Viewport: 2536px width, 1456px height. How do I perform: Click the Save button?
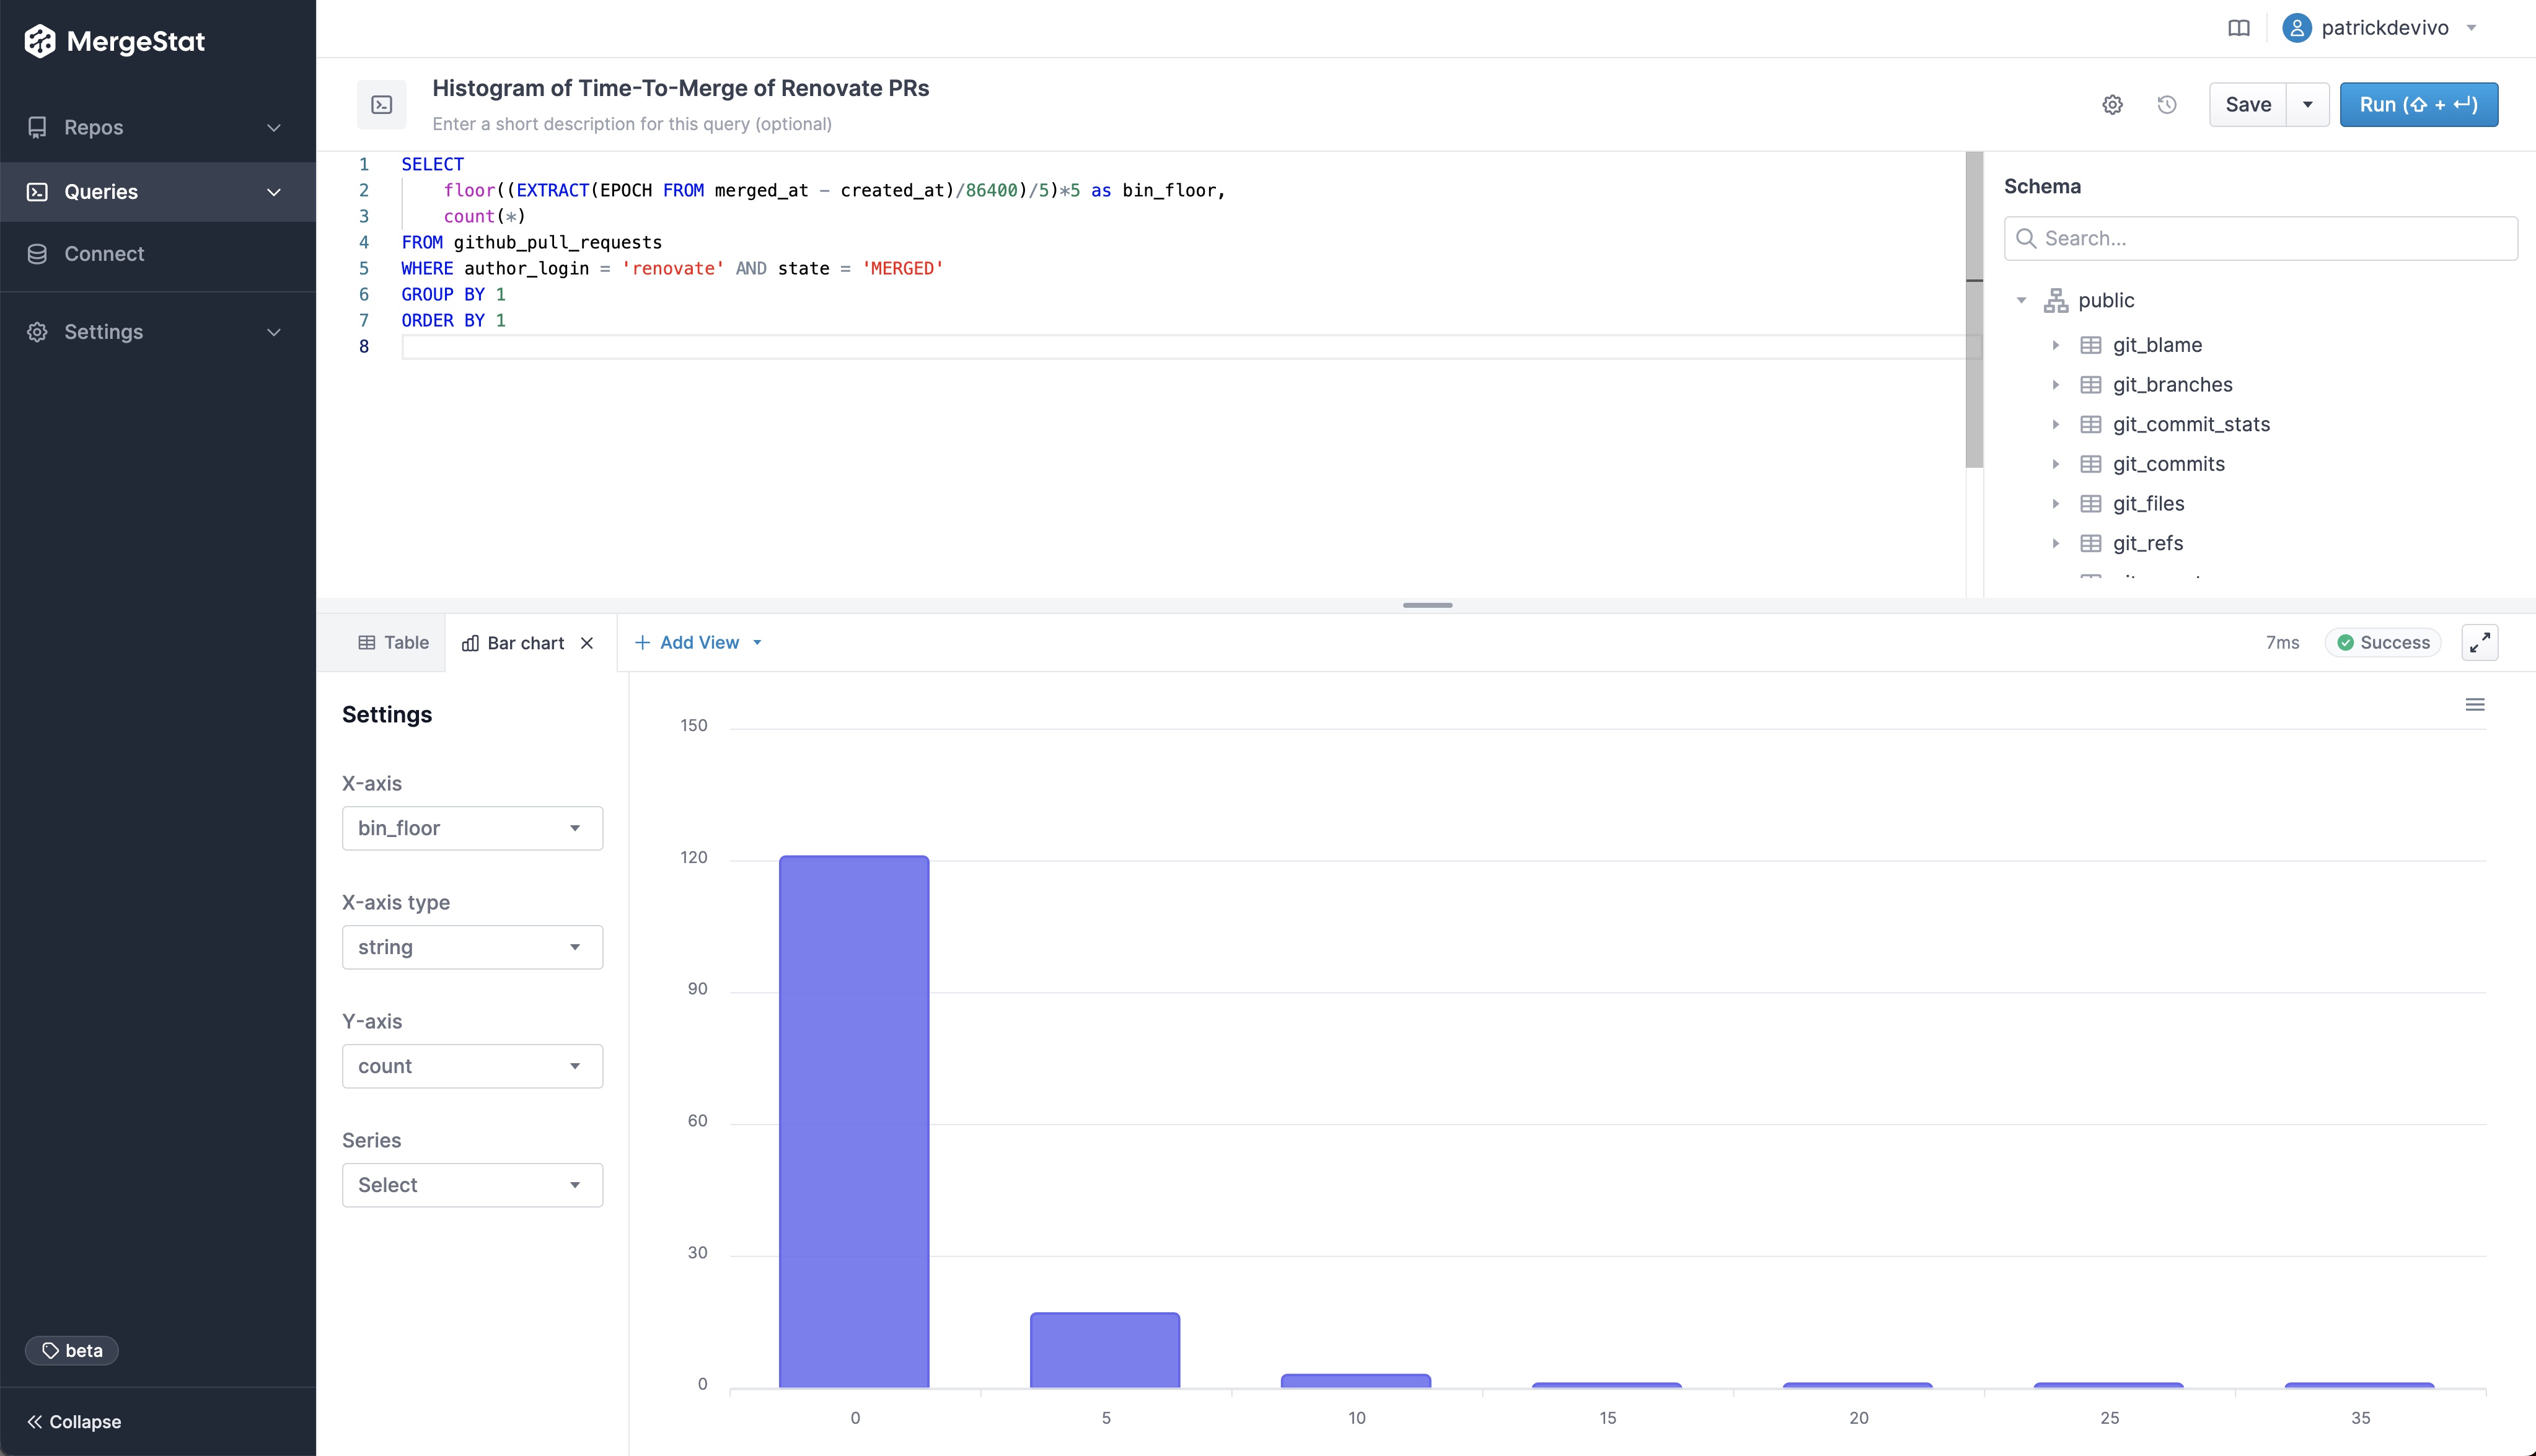[2248, 105]
